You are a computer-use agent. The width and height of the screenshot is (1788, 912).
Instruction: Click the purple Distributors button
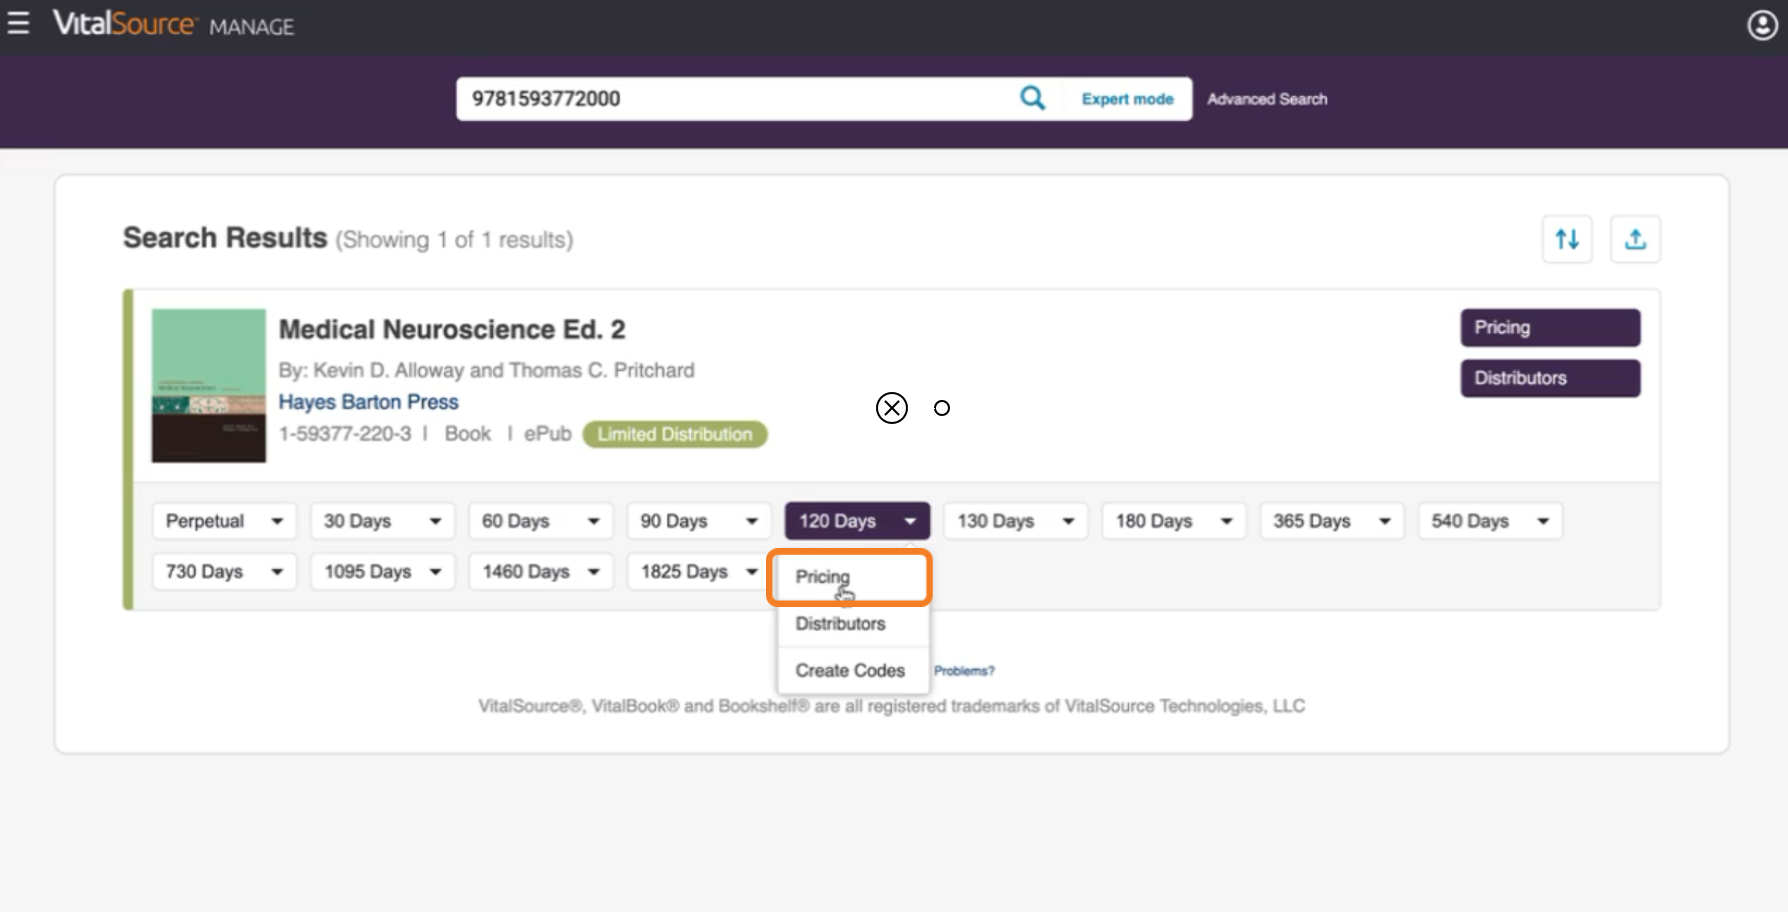tap(1550, 378)
